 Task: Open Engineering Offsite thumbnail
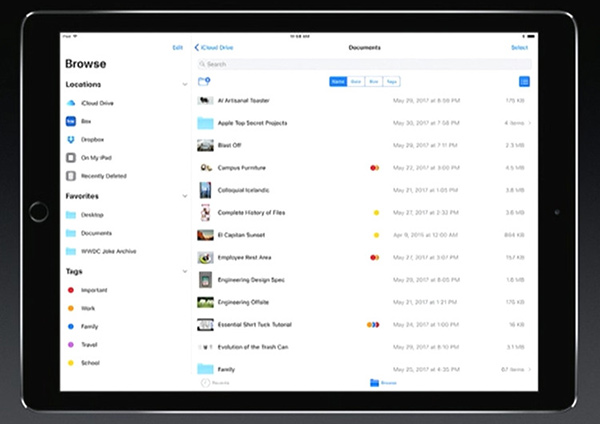pyautogui.click(x=205, y=302)
